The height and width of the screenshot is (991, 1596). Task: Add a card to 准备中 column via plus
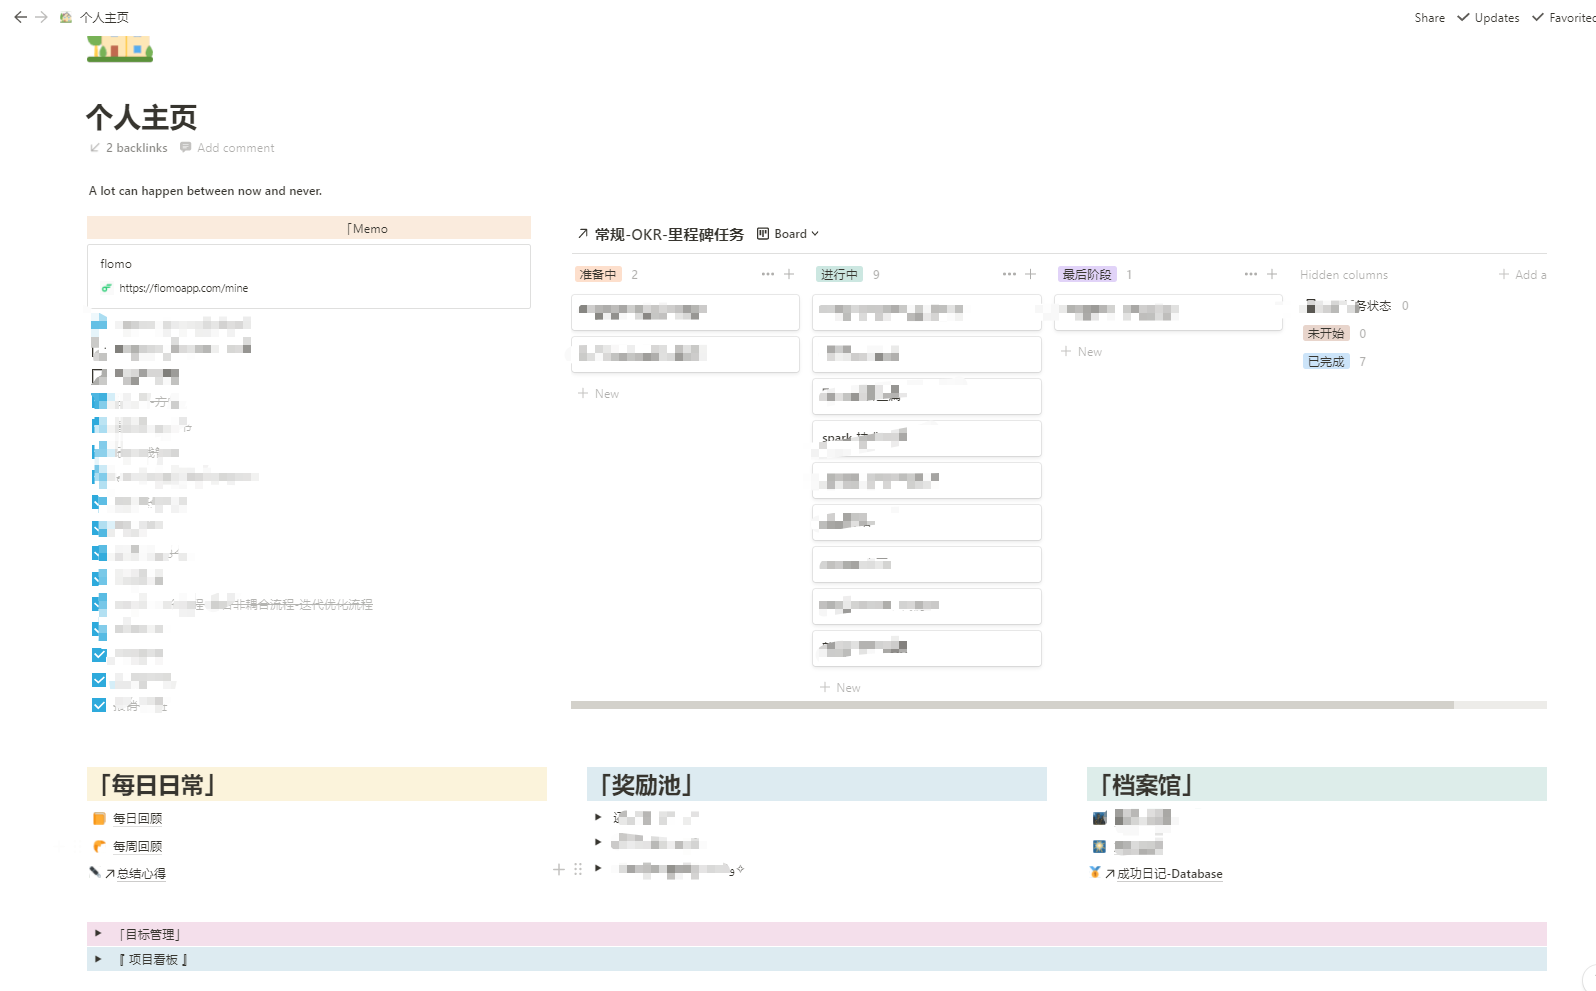(789, 274)
